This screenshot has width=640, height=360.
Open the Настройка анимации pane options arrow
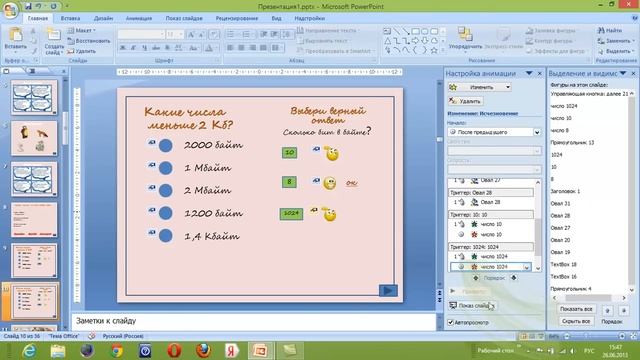(x=529, y=73)
